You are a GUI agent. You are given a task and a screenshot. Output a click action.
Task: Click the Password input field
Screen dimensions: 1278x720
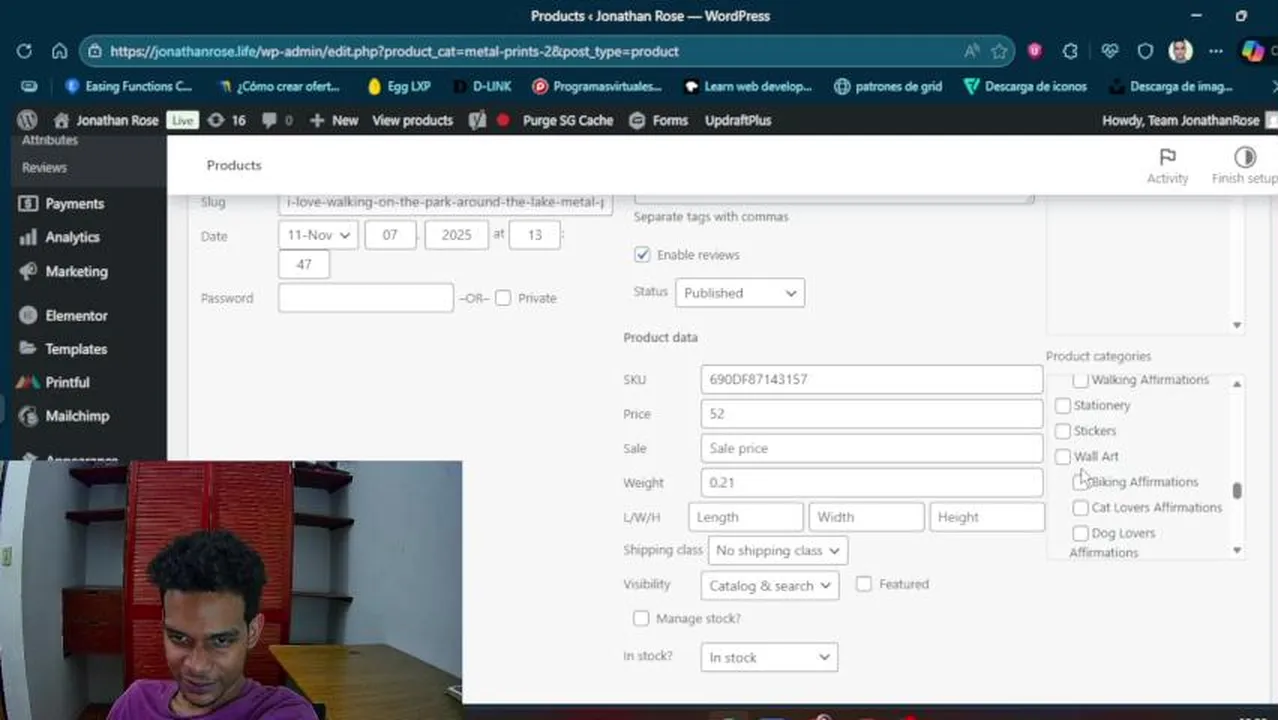tap(366, 297)
